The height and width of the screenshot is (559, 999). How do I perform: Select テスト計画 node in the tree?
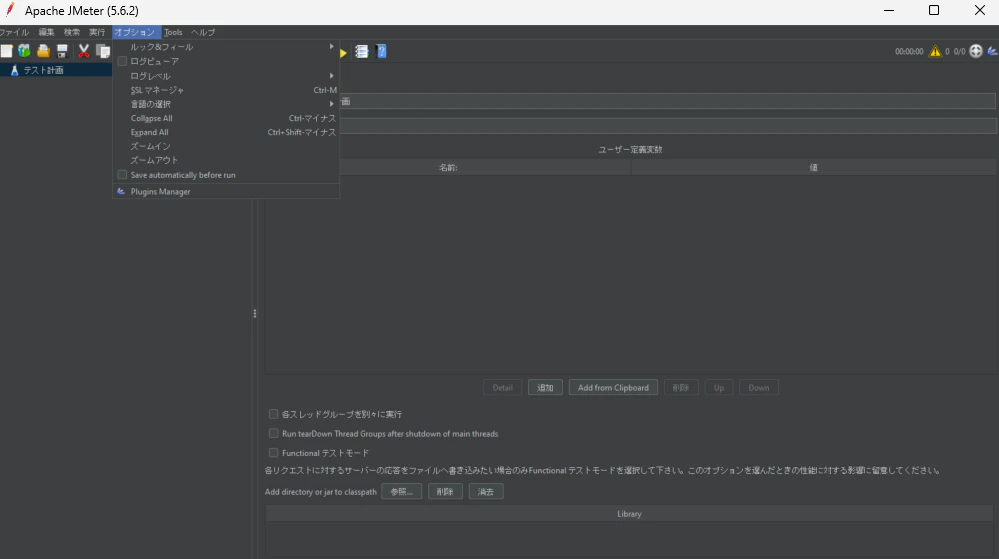tap(43, 70)
